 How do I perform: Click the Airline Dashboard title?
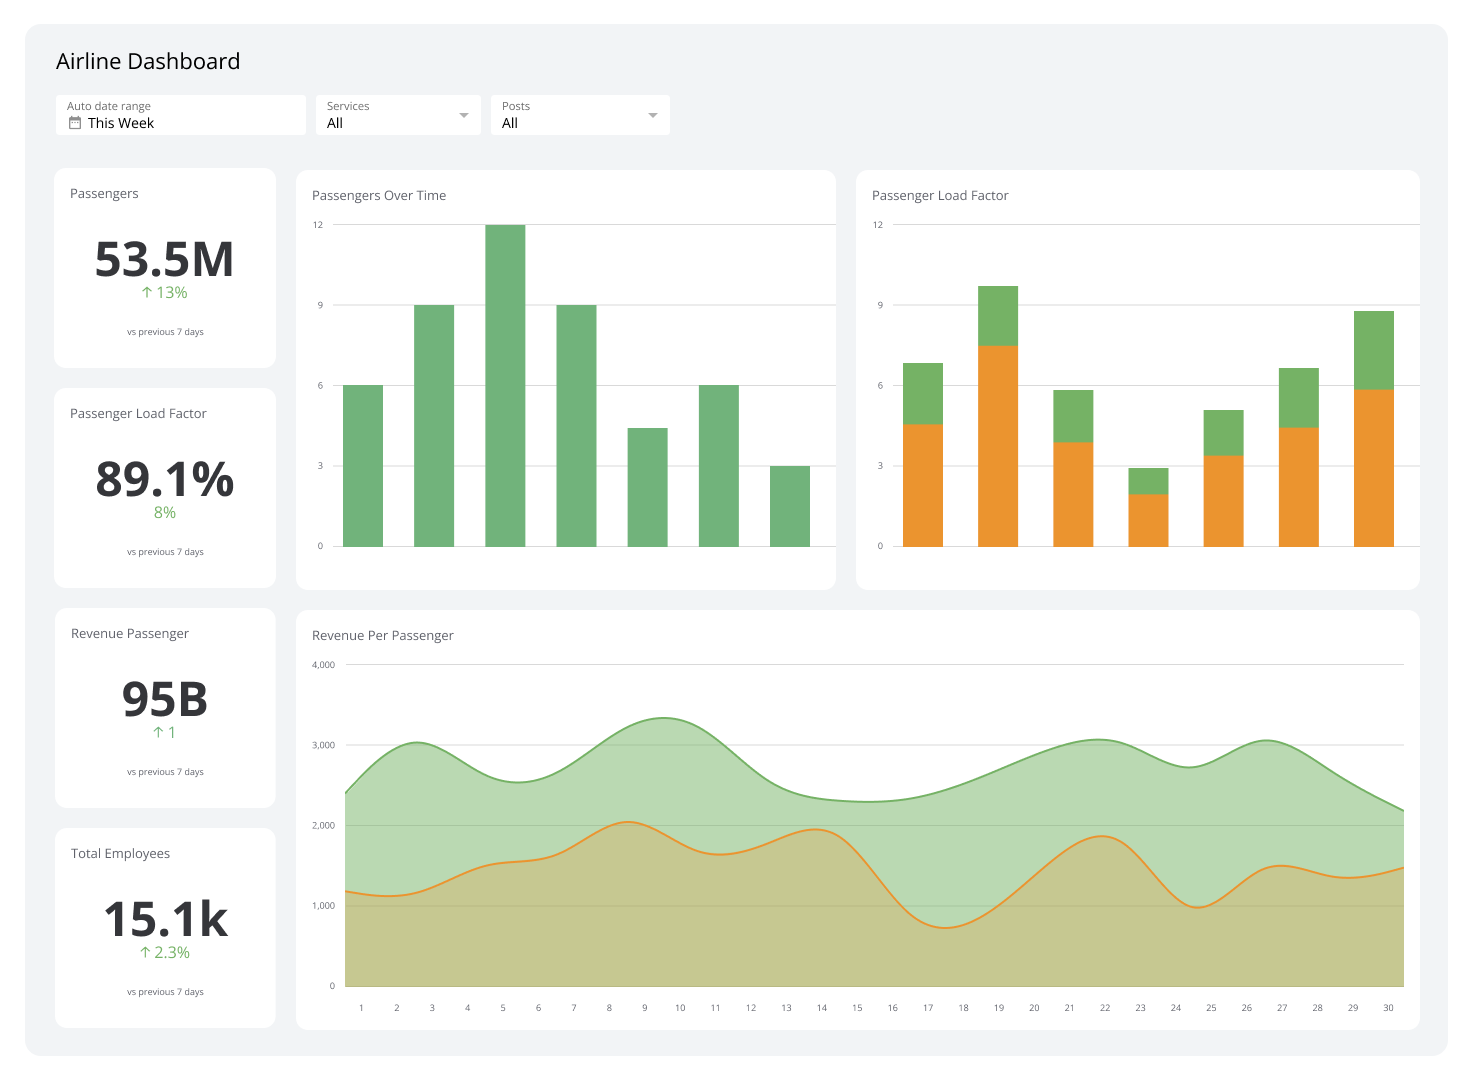tap(147, 61)
